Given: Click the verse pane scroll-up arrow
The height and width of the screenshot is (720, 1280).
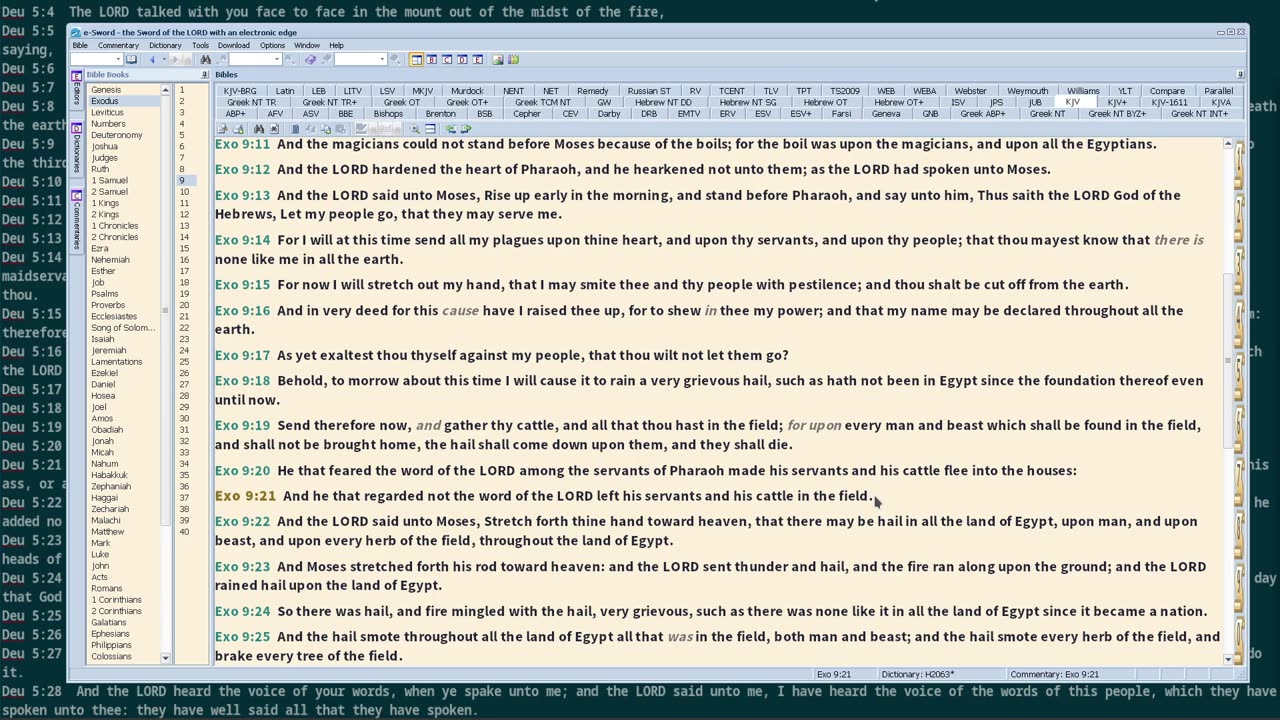Looking at the screenshot, I should tap(1228, 145).
